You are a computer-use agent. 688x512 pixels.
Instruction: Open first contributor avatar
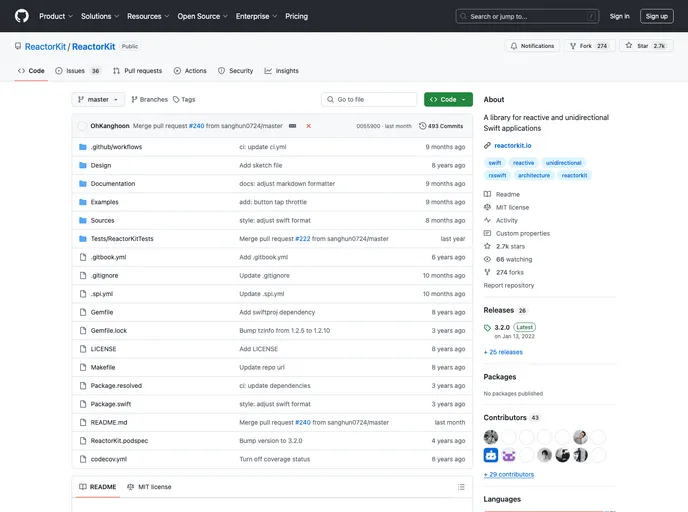(x=491, y=437)
